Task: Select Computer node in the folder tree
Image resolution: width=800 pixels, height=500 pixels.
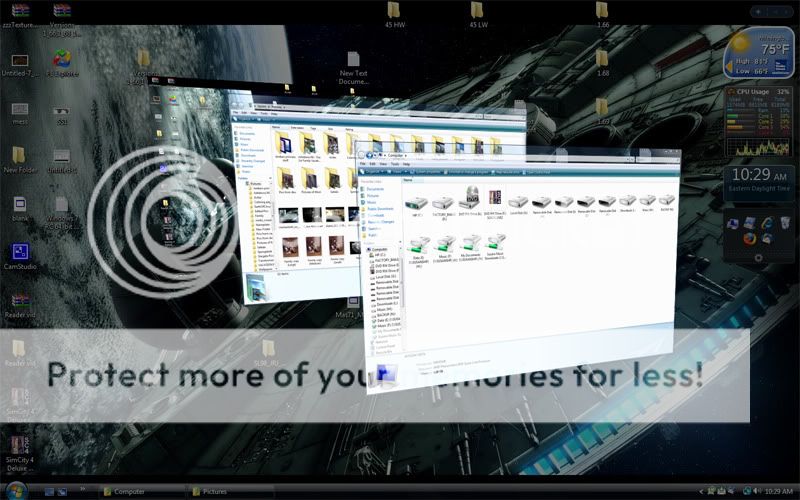Action: point(379,249)
